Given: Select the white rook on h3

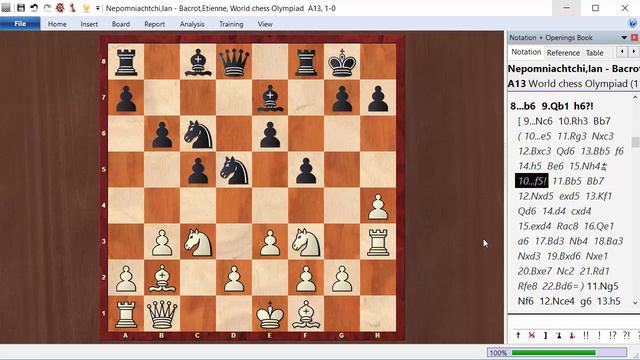Looking at the screenshot, I should point(378,242).
